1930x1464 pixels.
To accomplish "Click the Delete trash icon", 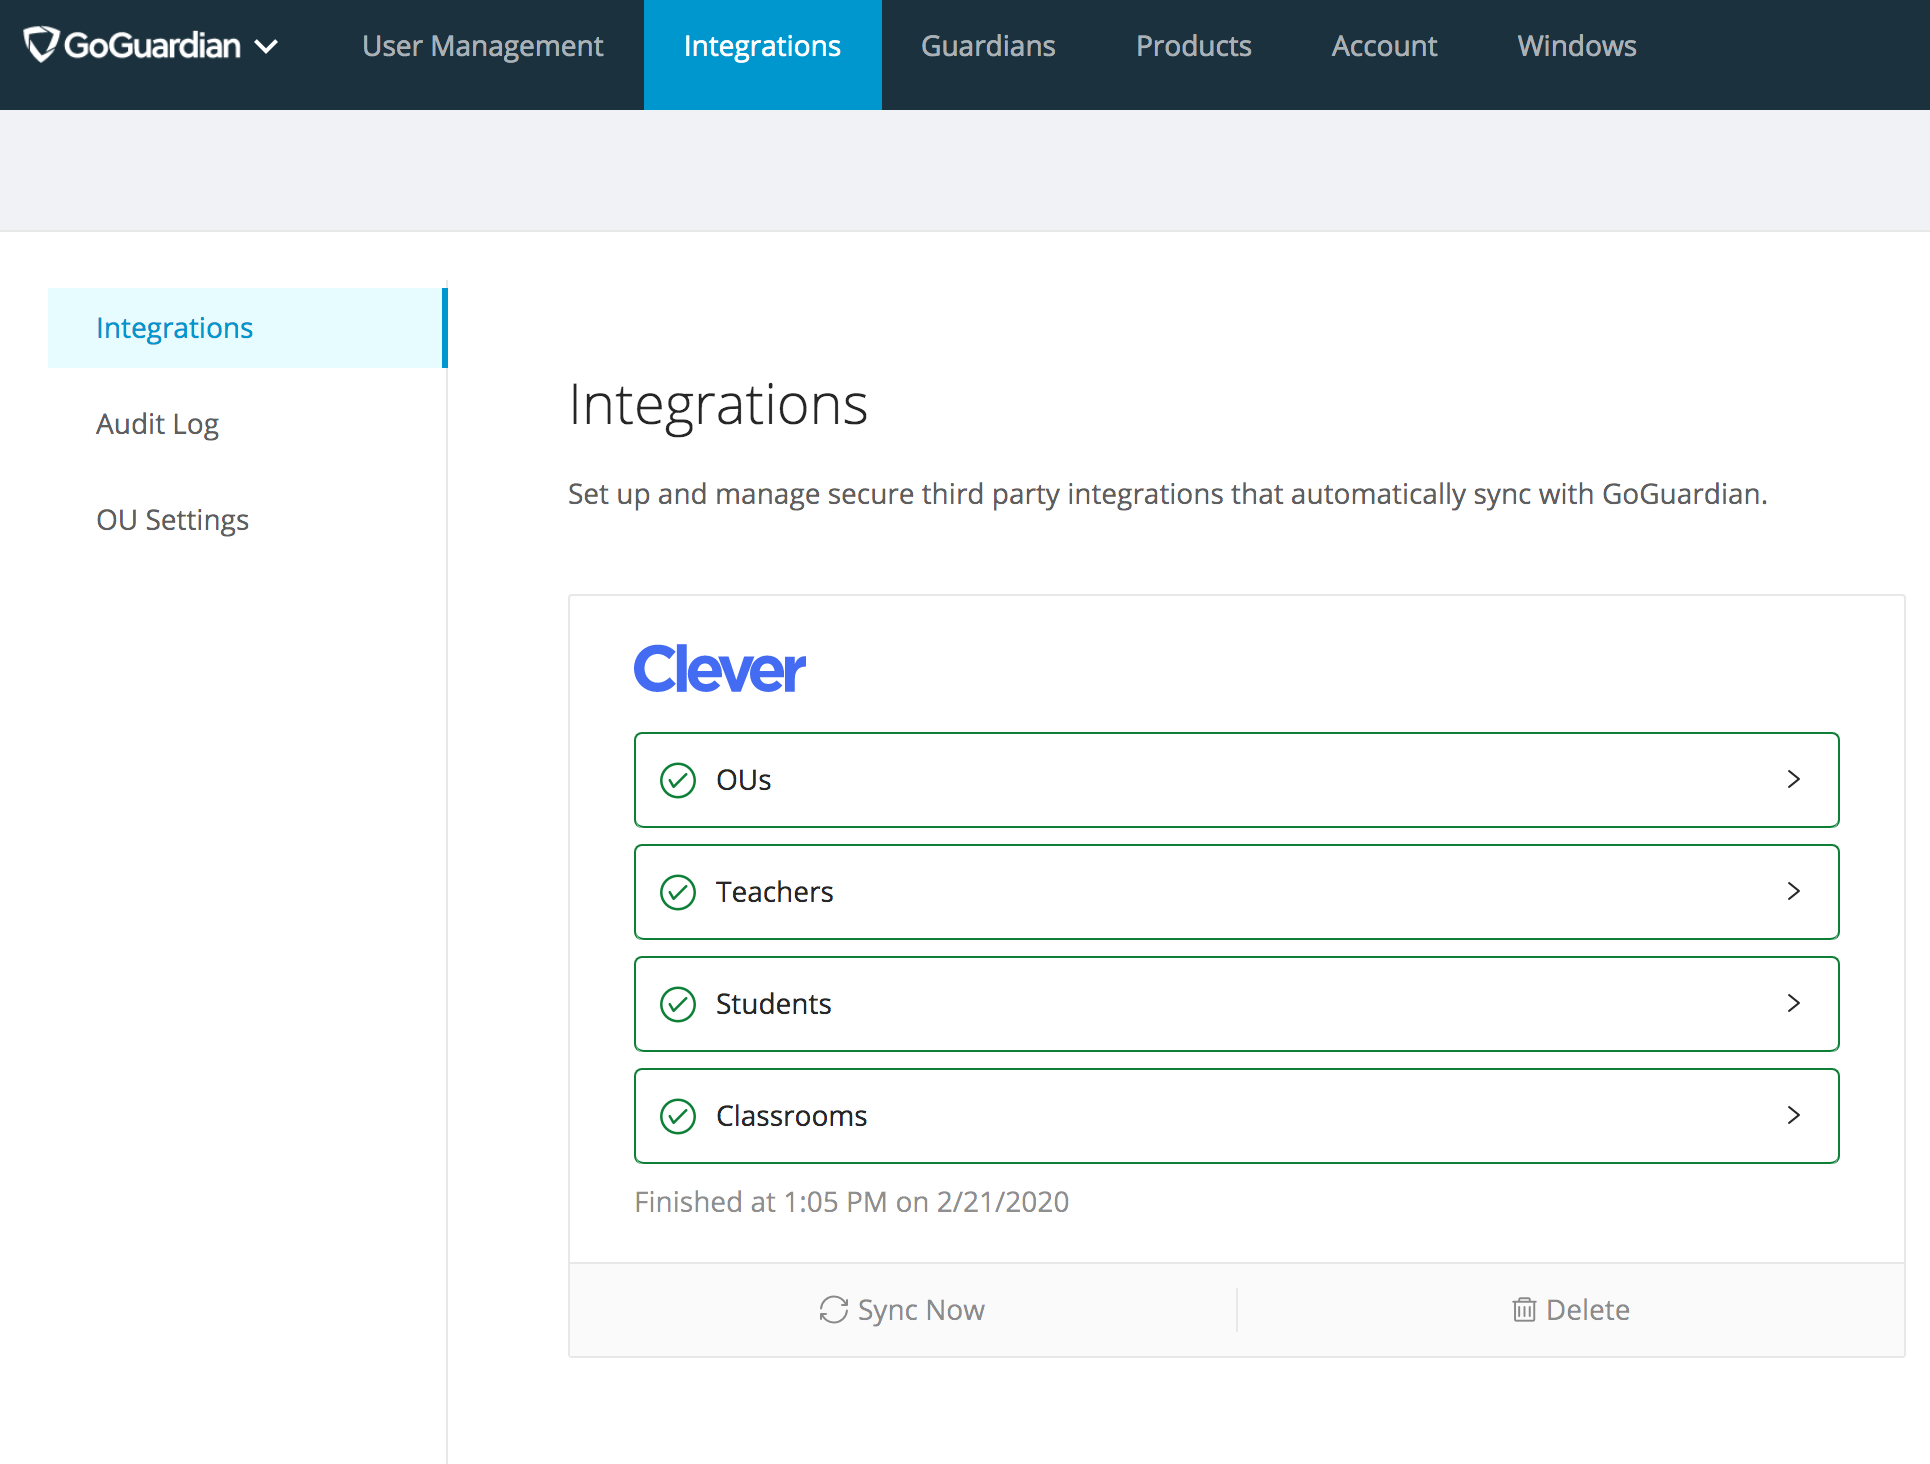I will click(1523, 1310).
